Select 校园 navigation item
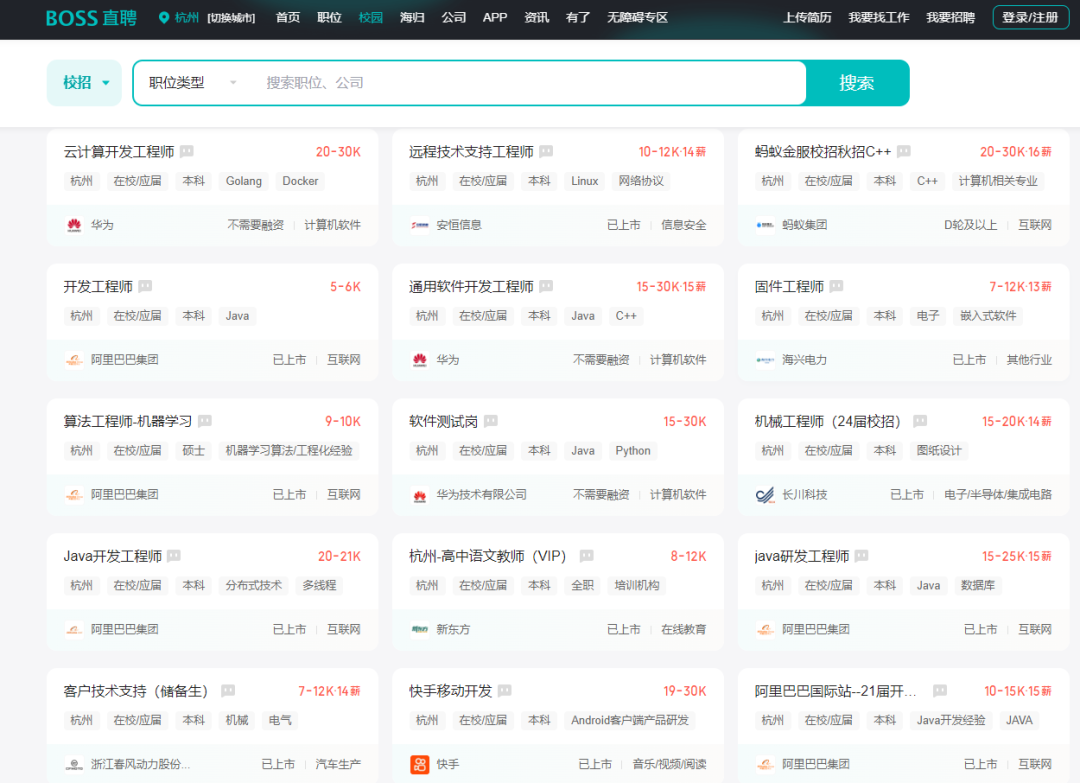The width and height of the screenshot is (1080, 783). pos(371,18)
